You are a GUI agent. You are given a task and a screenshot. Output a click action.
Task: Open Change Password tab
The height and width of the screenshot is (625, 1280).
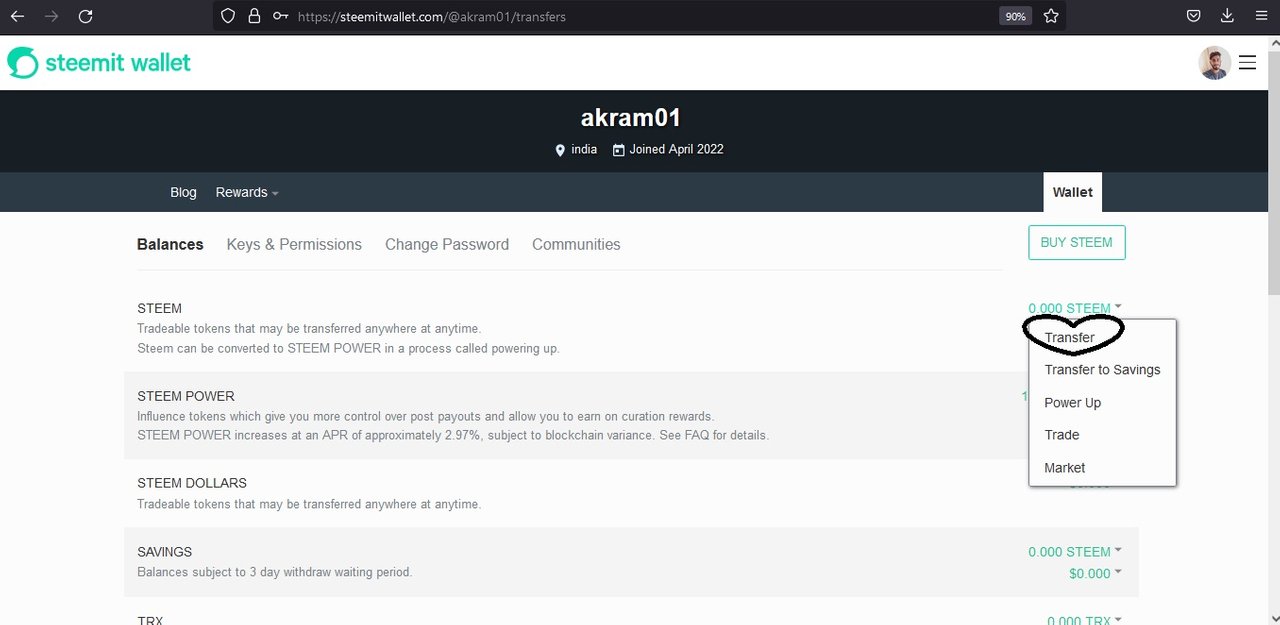[447, 244]
